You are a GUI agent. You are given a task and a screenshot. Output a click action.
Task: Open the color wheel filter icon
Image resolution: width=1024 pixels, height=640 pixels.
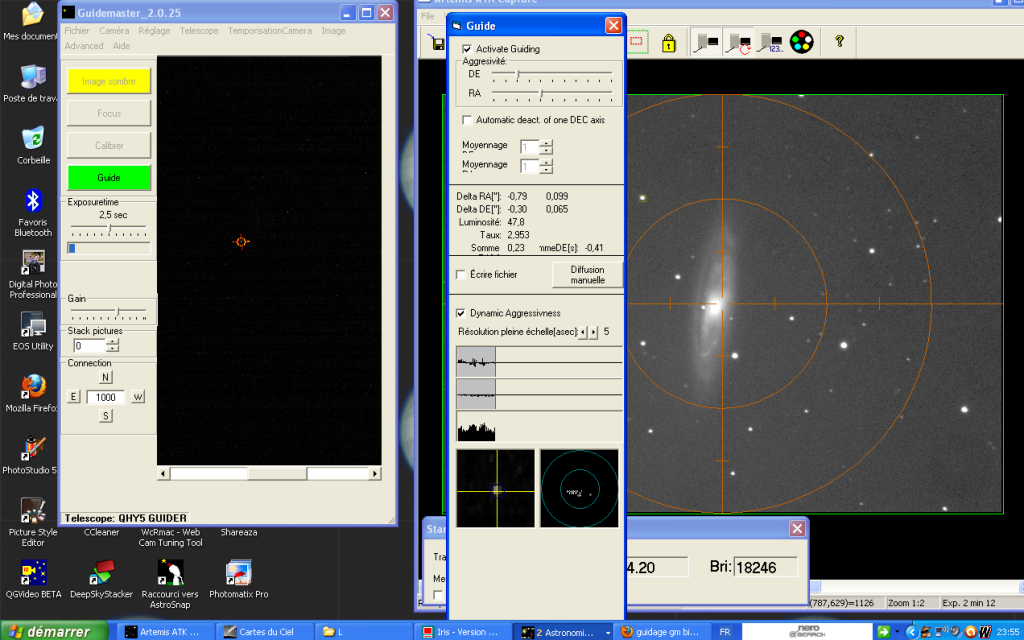pyautogui.click(x=801, y=42)
